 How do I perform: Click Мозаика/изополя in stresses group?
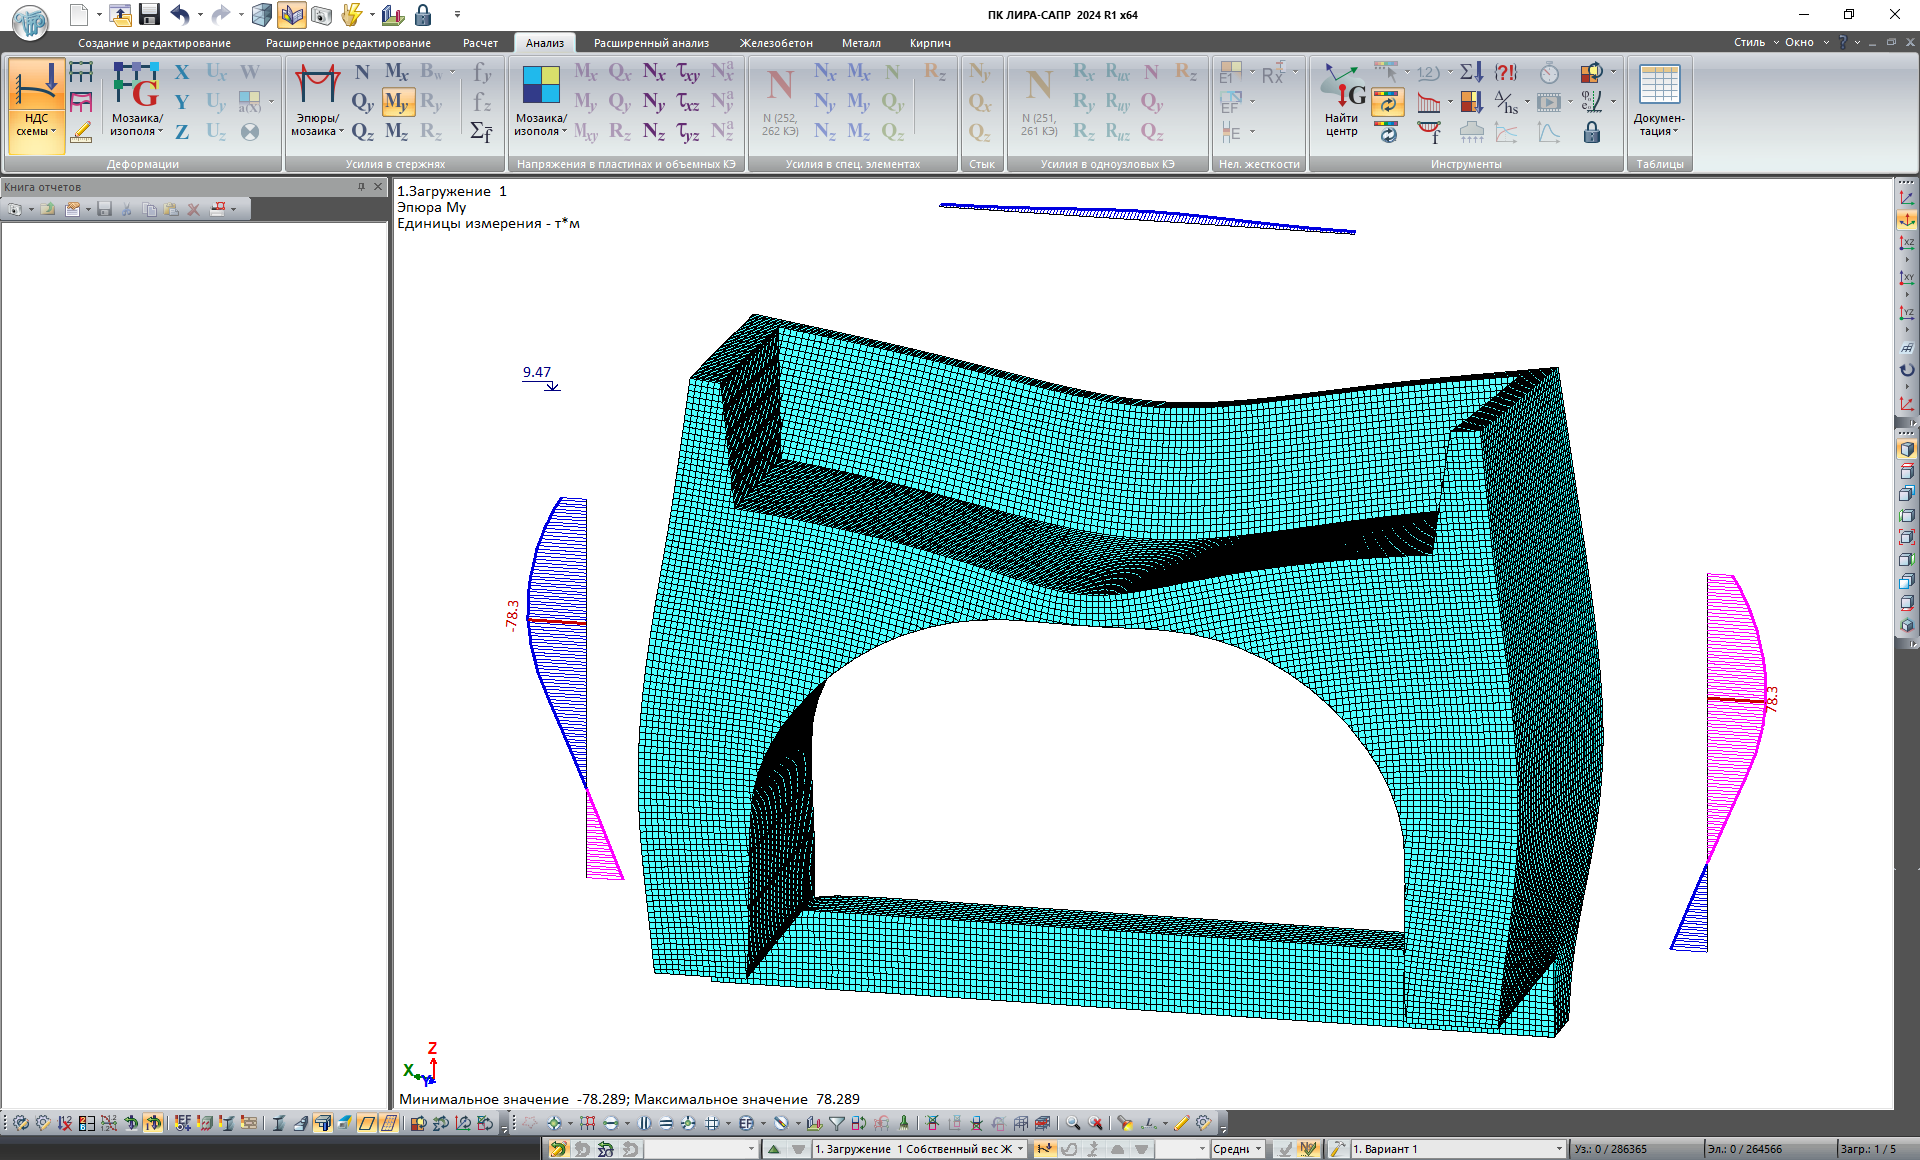tap(540, 101)
